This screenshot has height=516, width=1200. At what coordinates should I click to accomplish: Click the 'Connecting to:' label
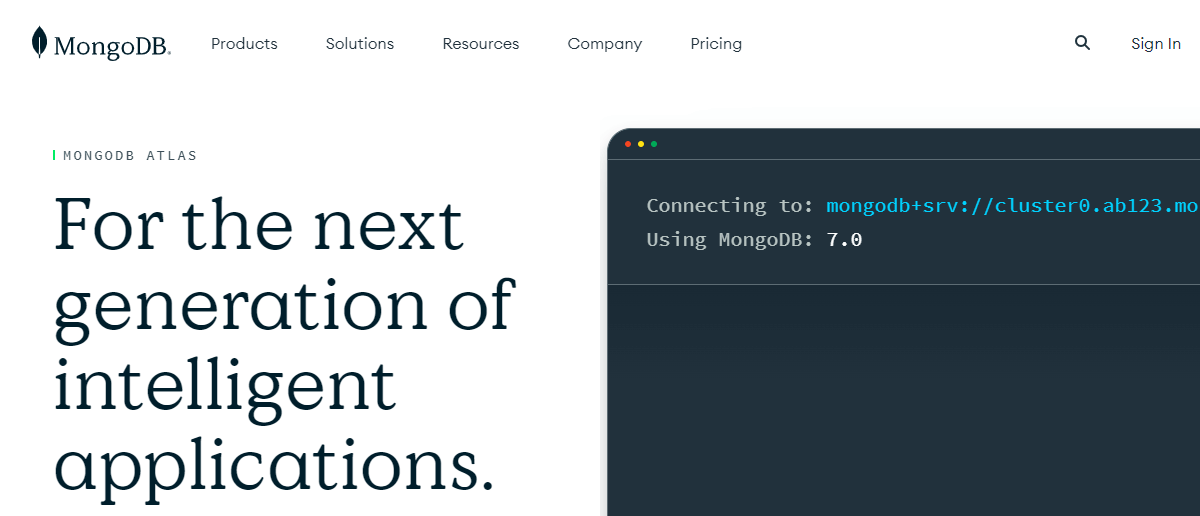[731, 206]
